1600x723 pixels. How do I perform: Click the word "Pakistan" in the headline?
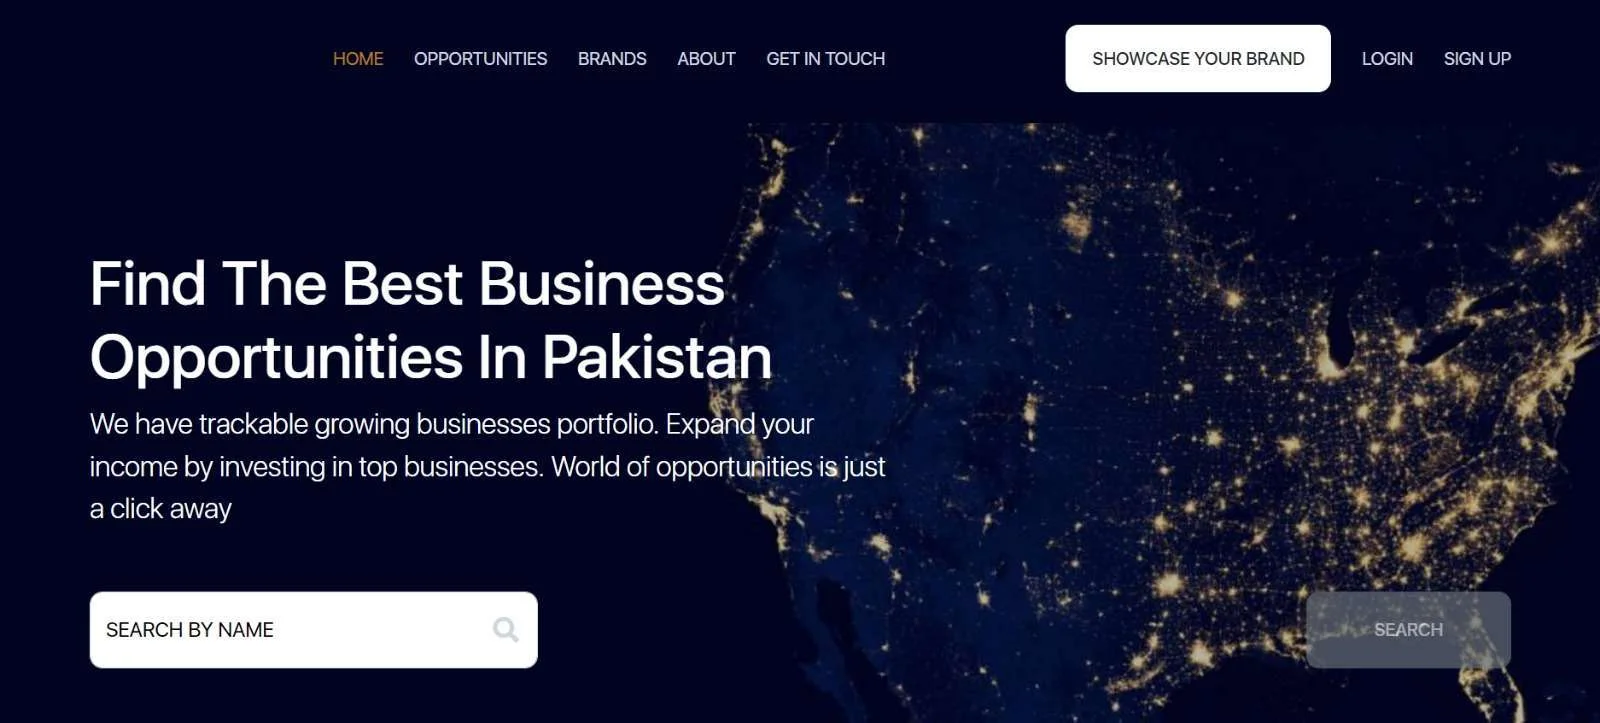657,358
